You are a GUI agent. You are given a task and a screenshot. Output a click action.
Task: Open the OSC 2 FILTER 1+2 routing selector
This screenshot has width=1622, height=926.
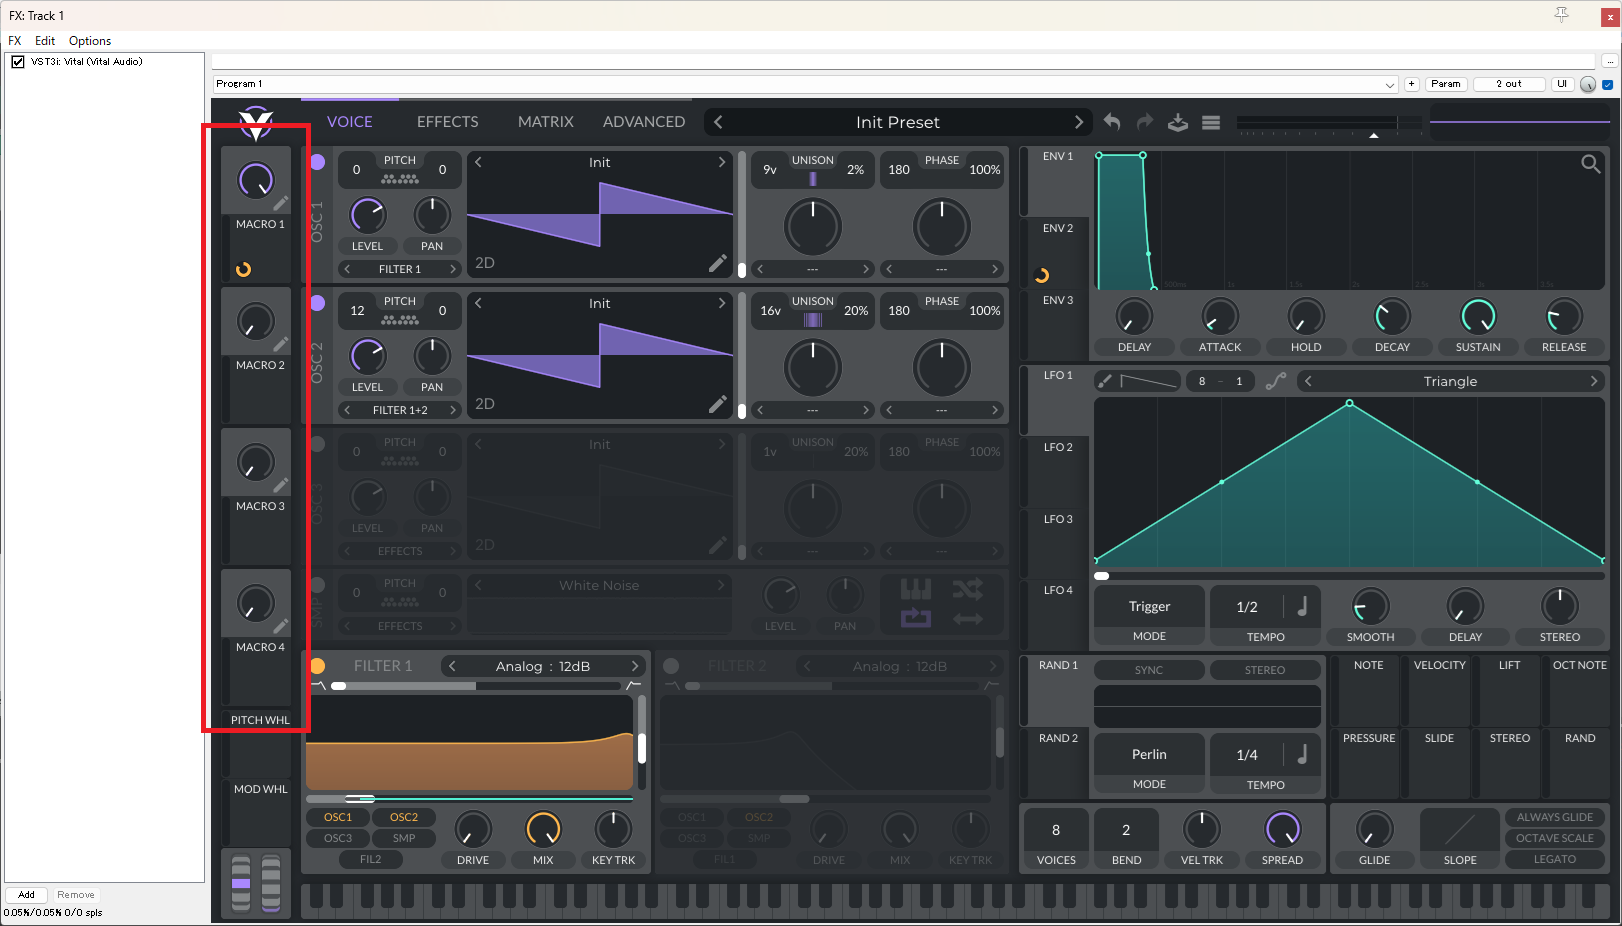click(x=400, y=410)
